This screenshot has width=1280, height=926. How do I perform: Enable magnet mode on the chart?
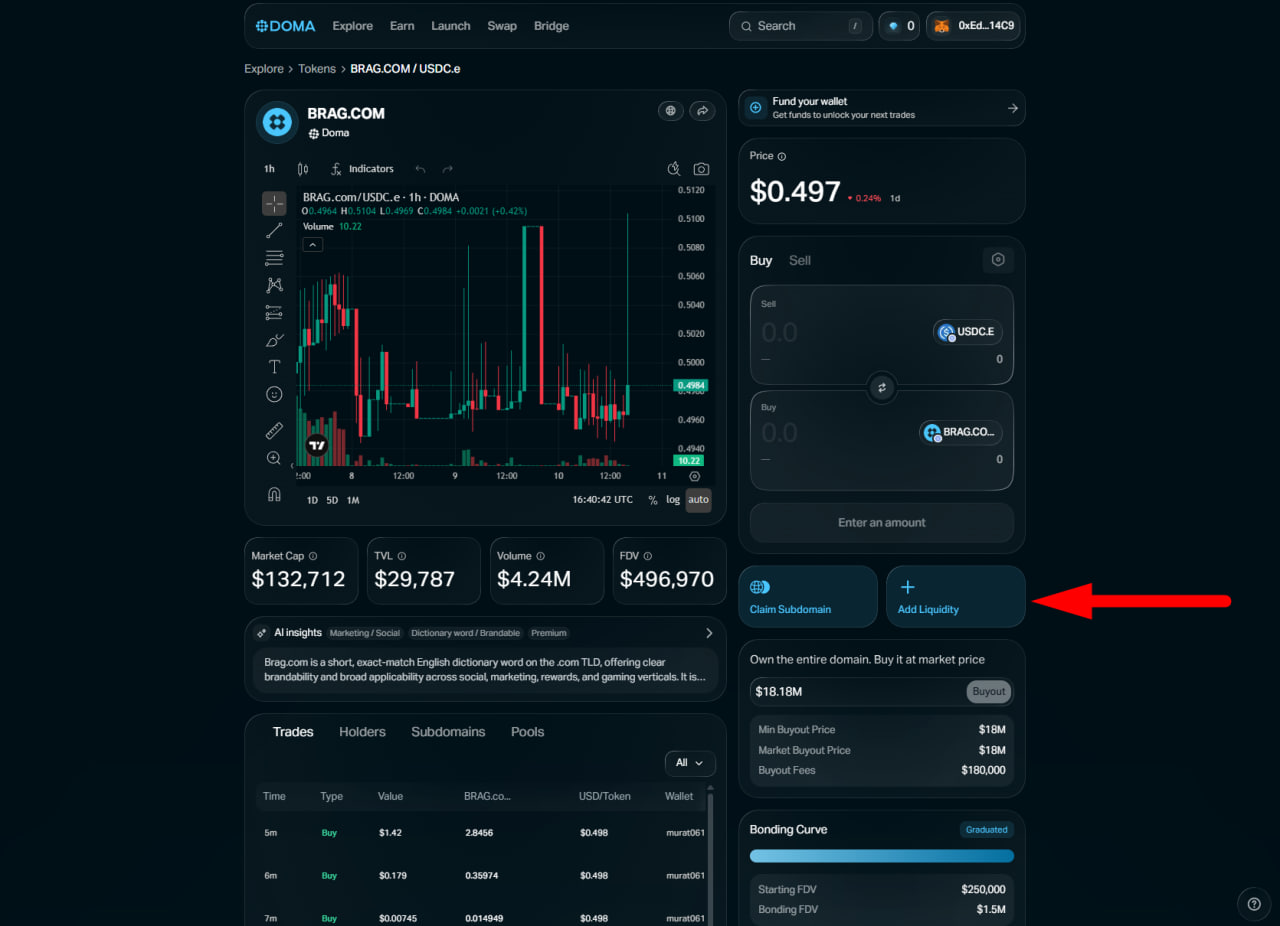(274, 494)
